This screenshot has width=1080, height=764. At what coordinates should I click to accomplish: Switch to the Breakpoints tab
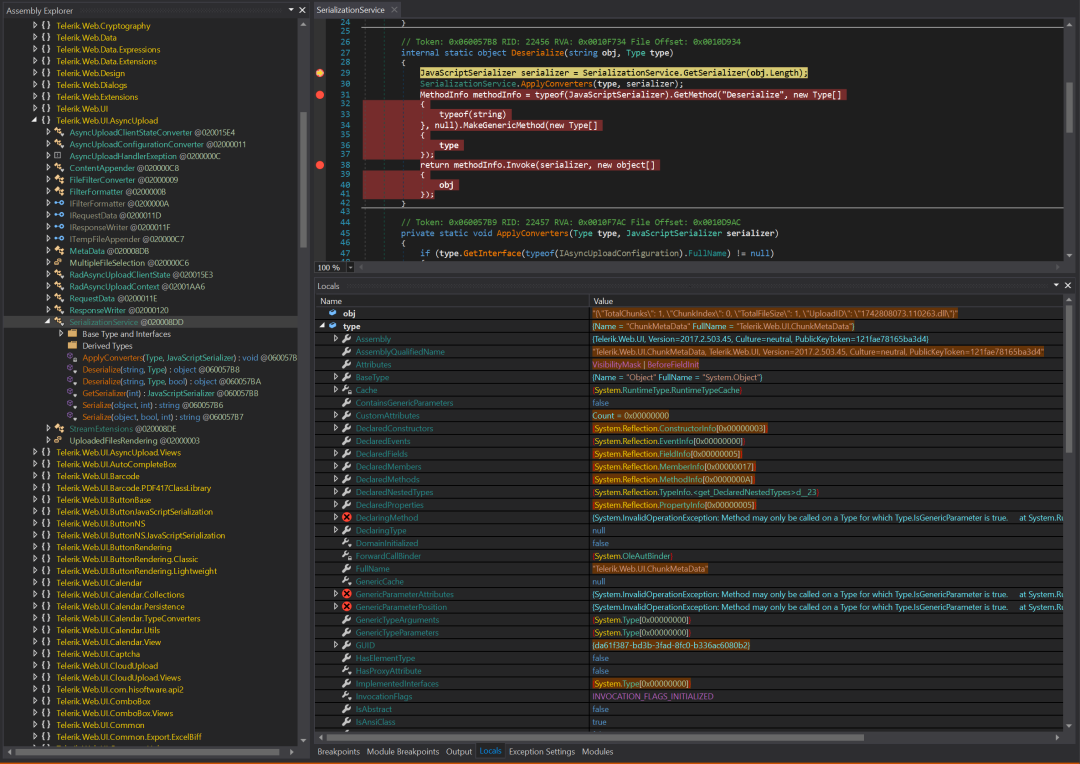338,752
